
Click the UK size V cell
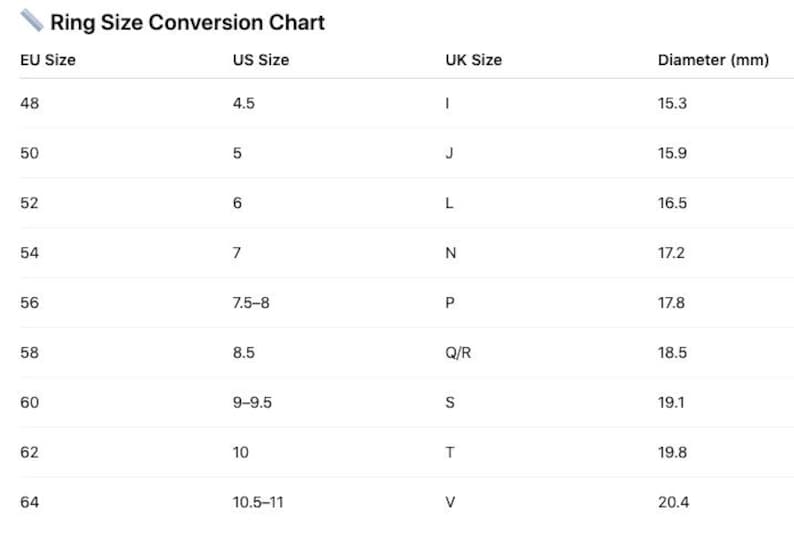450,502
